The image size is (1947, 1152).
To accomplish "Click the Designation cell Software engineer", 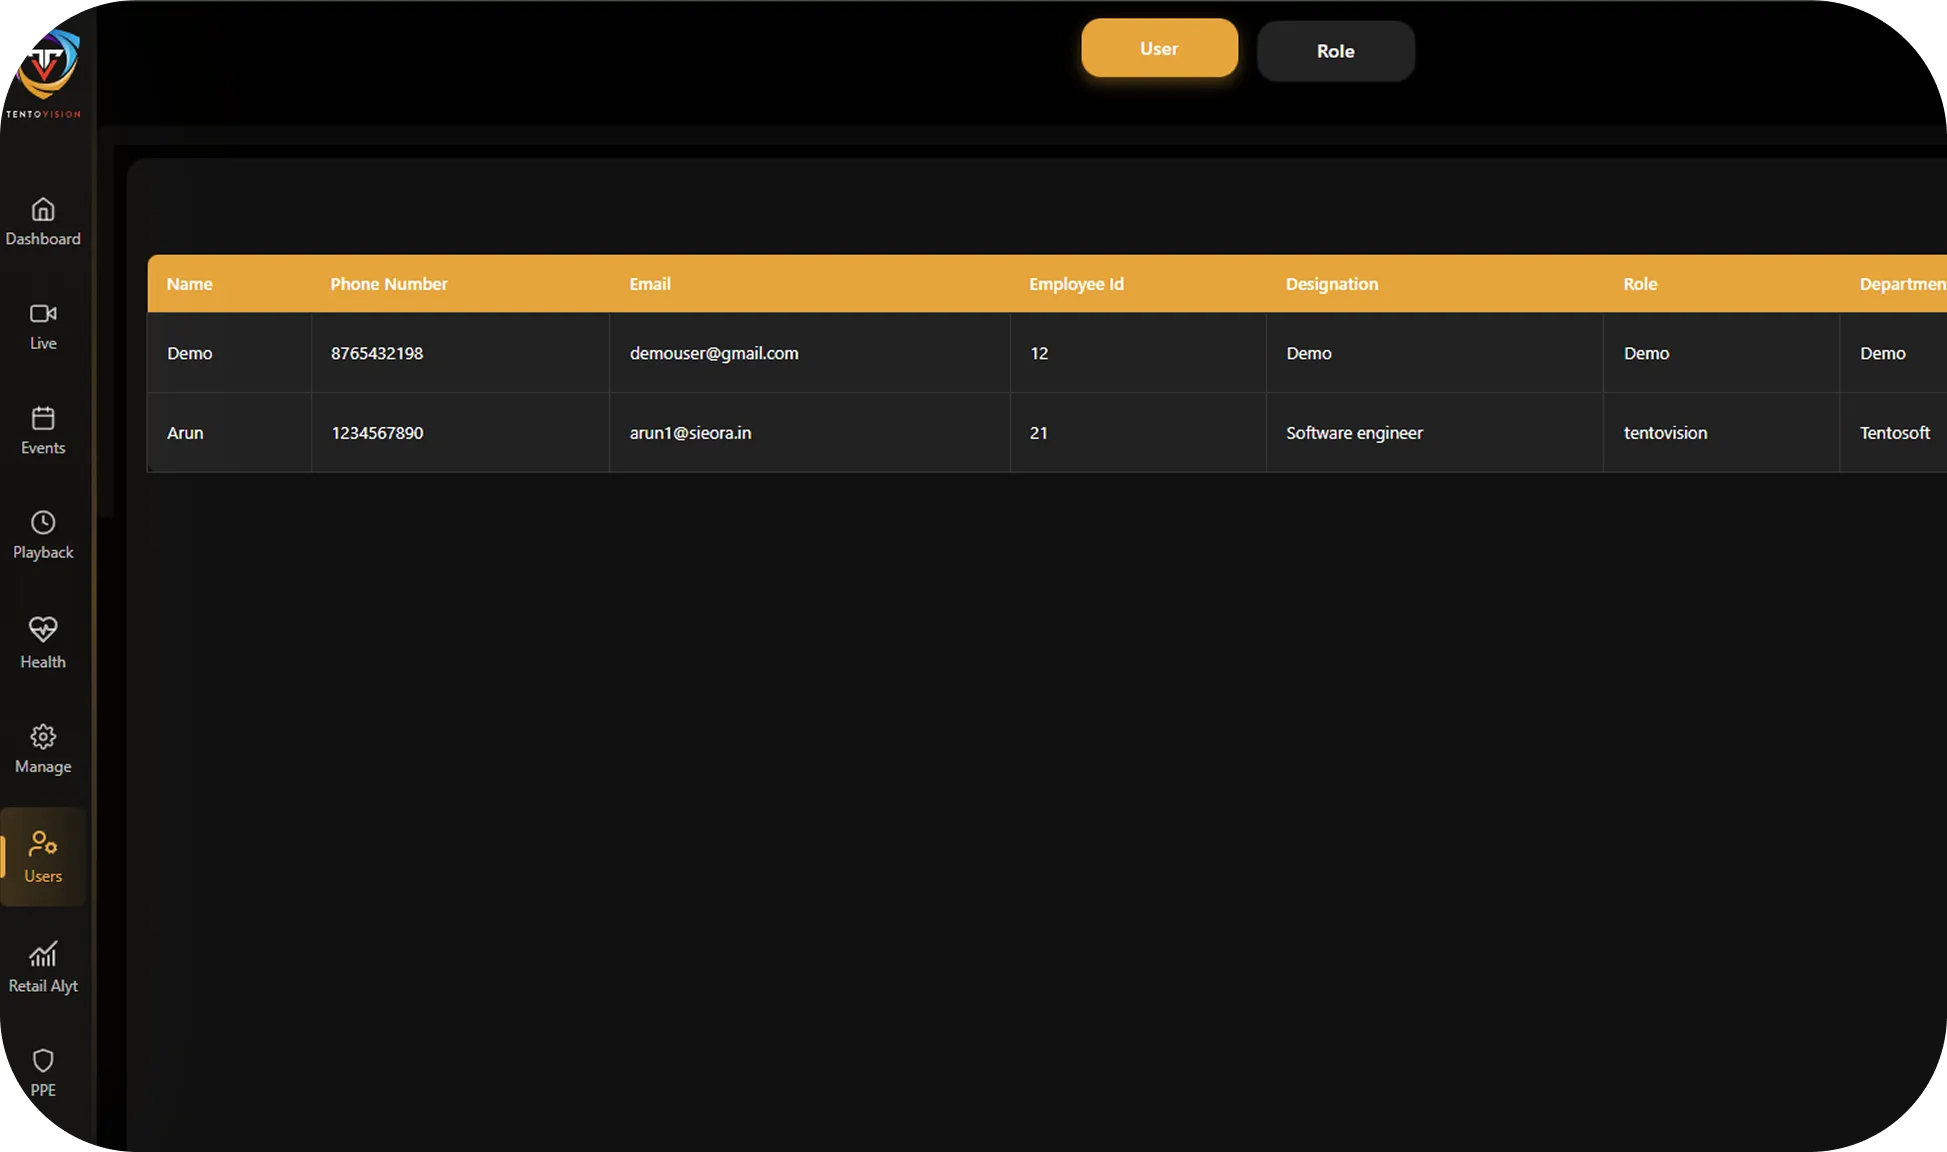I will [x=1354, y=433].
